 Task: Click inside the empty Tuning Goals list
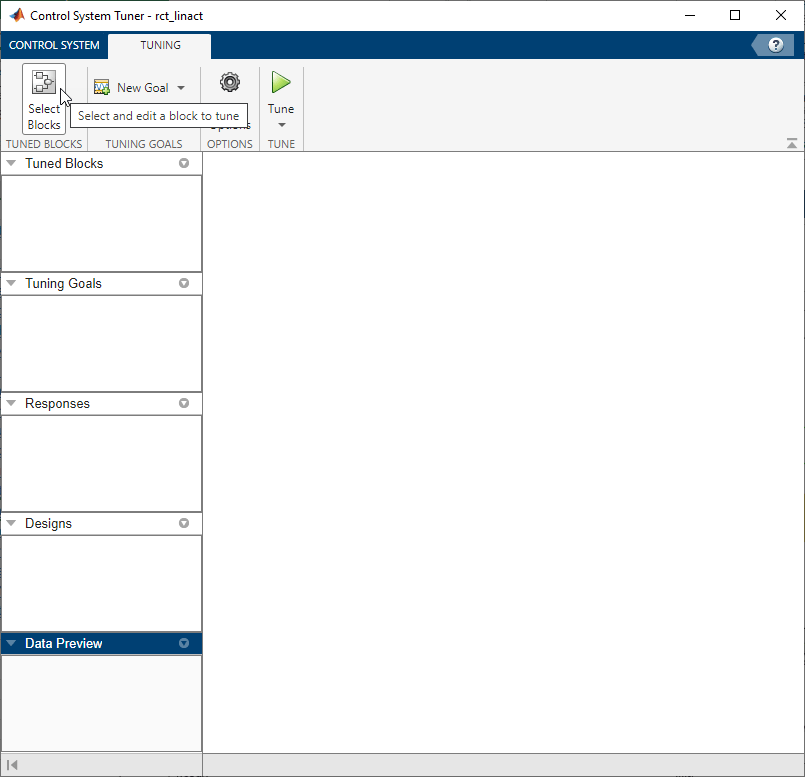click(102, 344)
